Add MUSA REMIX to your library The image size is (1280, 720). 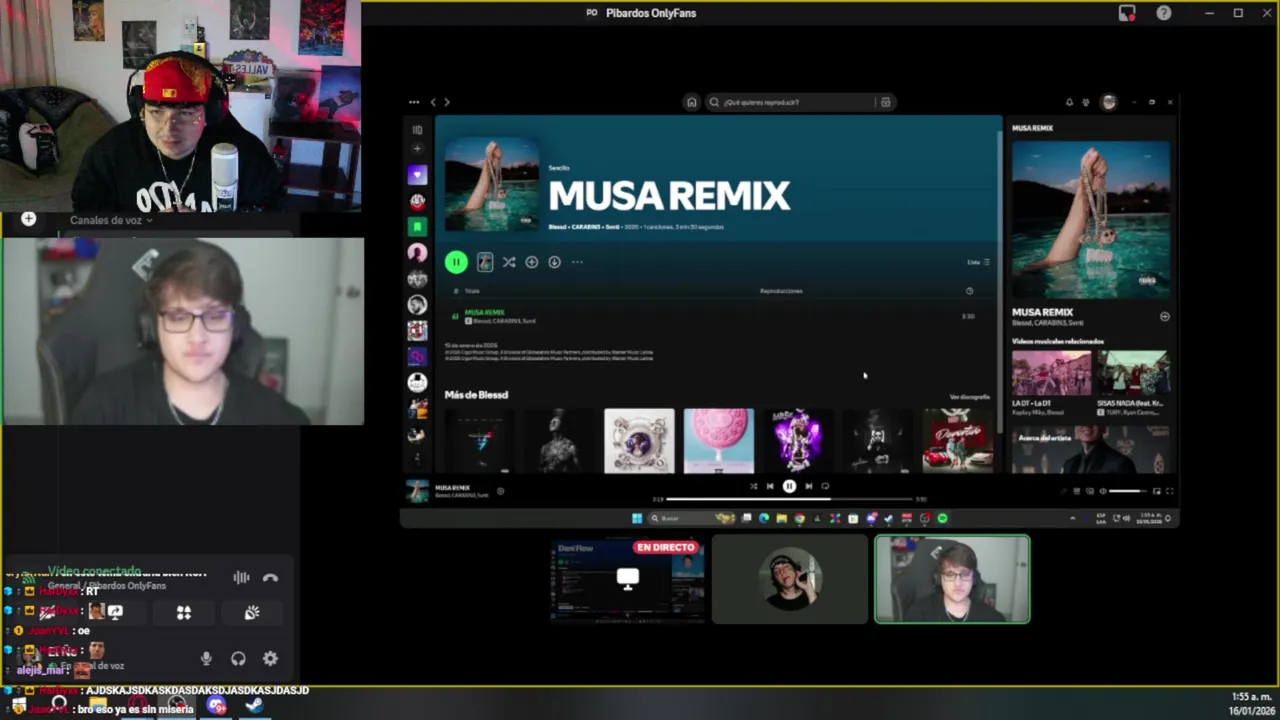click(532, 262)
